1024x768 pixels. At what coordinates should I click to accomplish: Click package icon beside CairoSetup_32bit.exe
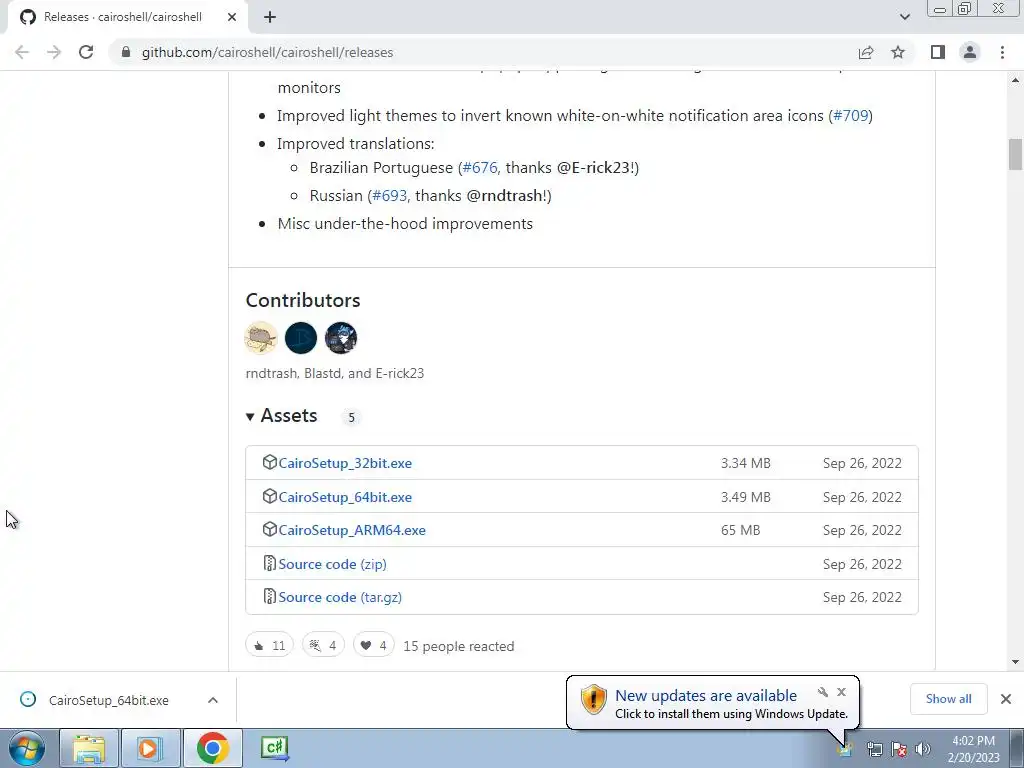click(x=270, y=462)
